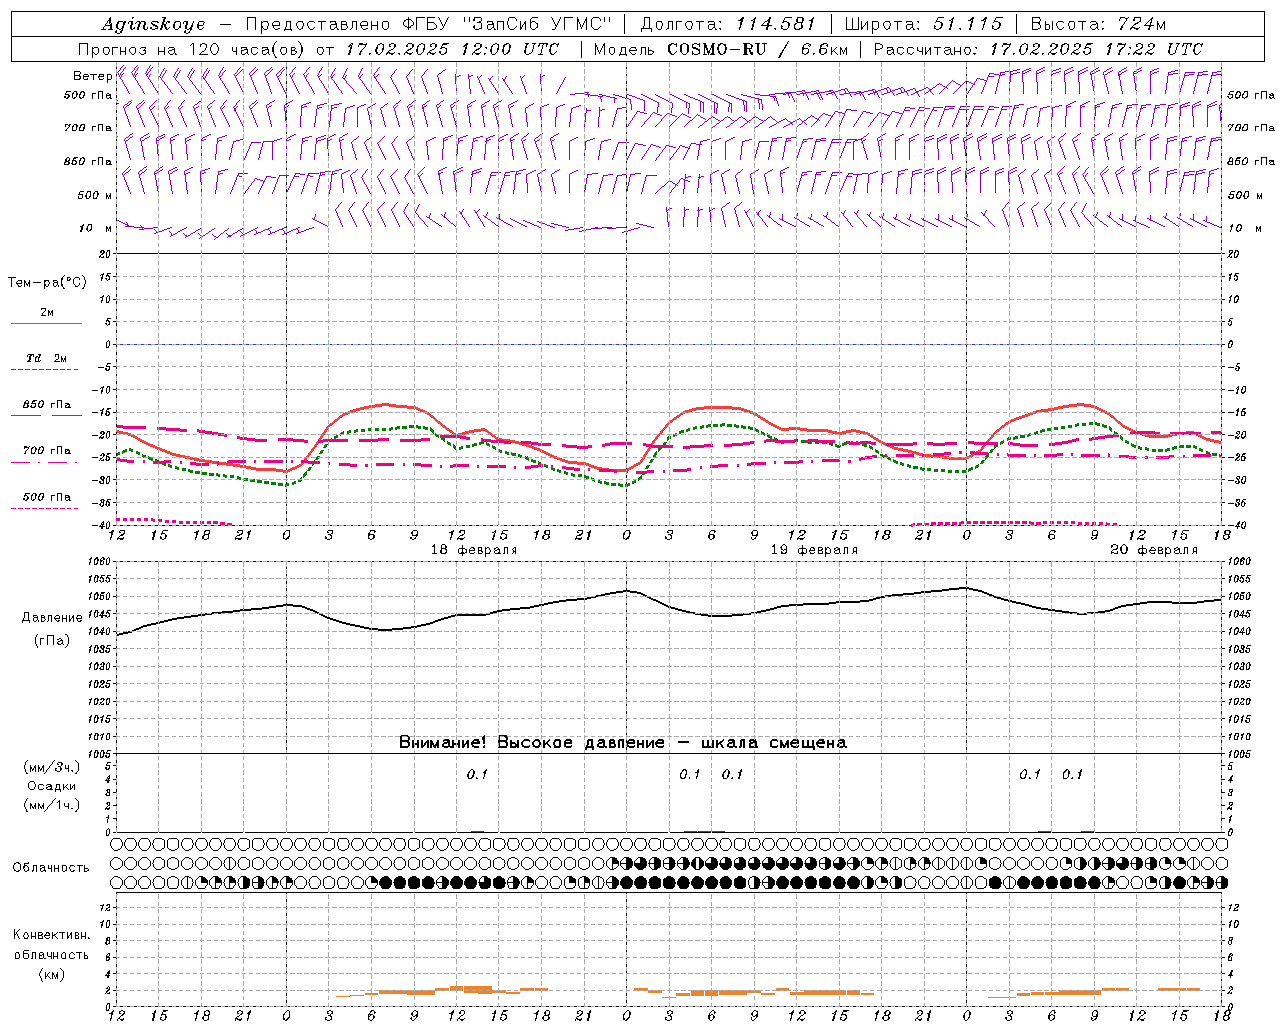Click the 19 февраля date label
Image resolution: width=1280 pixels, height=1024 pixels.
(814, 550)
